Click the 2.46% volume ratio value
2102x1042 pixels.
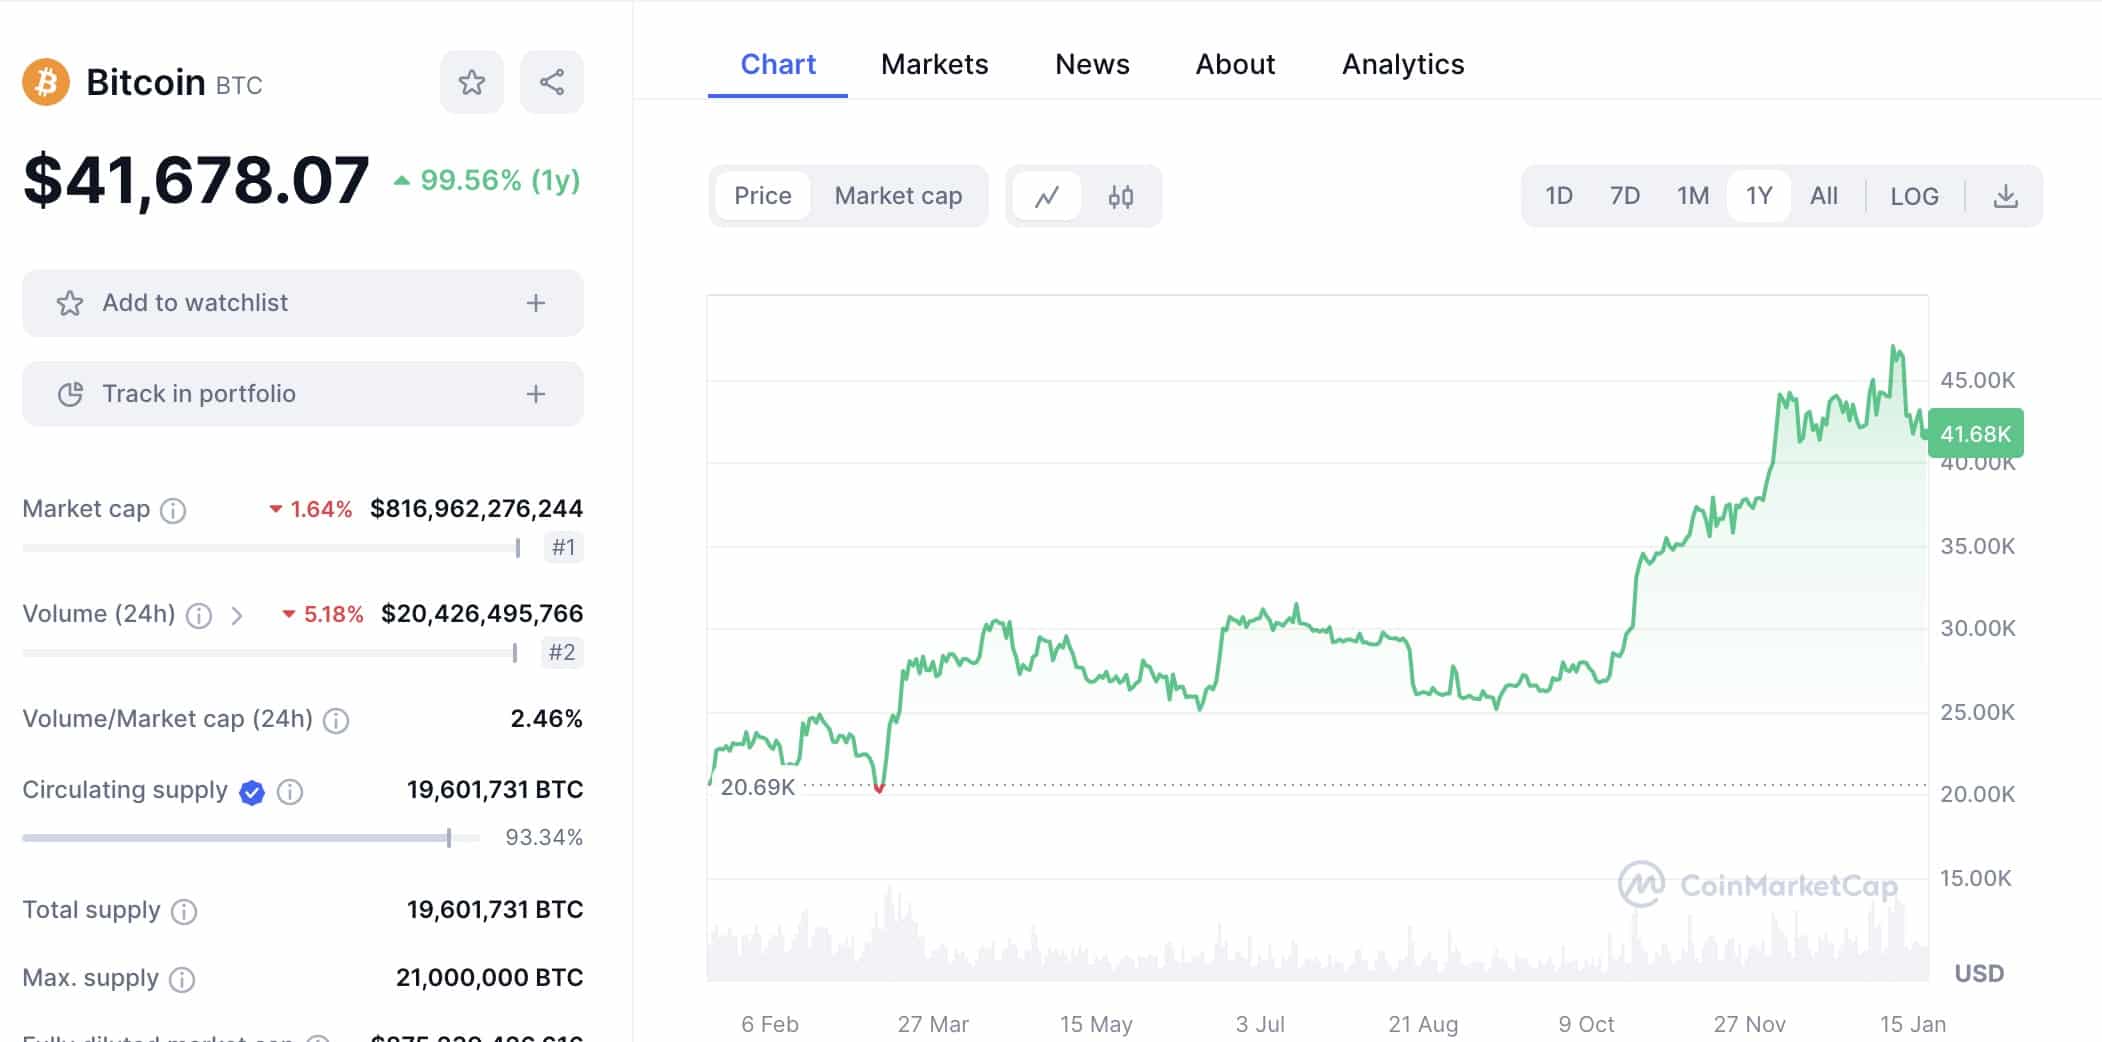pos(546,719)
